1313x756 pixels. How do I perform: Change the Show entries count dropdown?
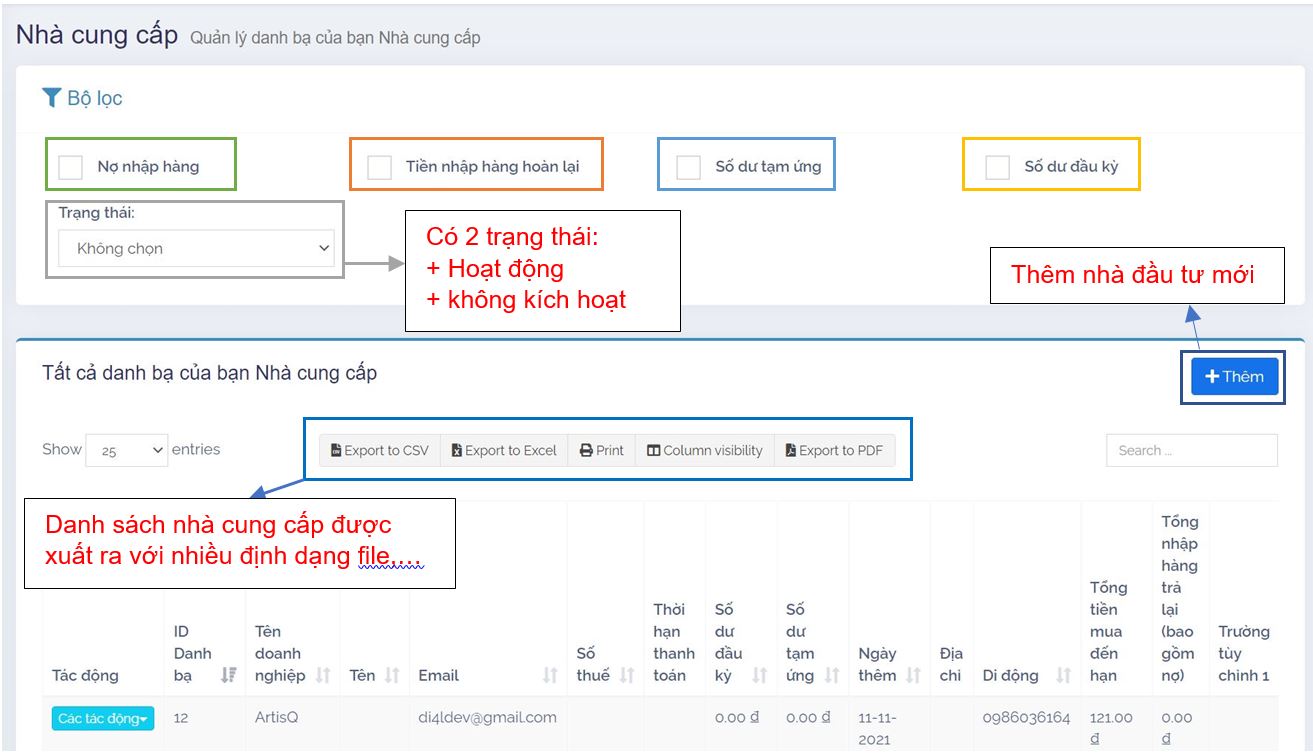coord(127,451)
